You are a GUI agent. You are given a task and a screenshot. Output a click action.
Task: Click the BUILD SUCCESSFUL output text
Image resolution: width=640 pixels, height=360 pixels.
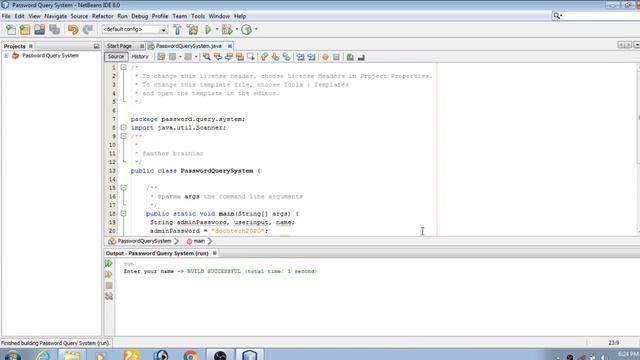[x=252, y=271]
